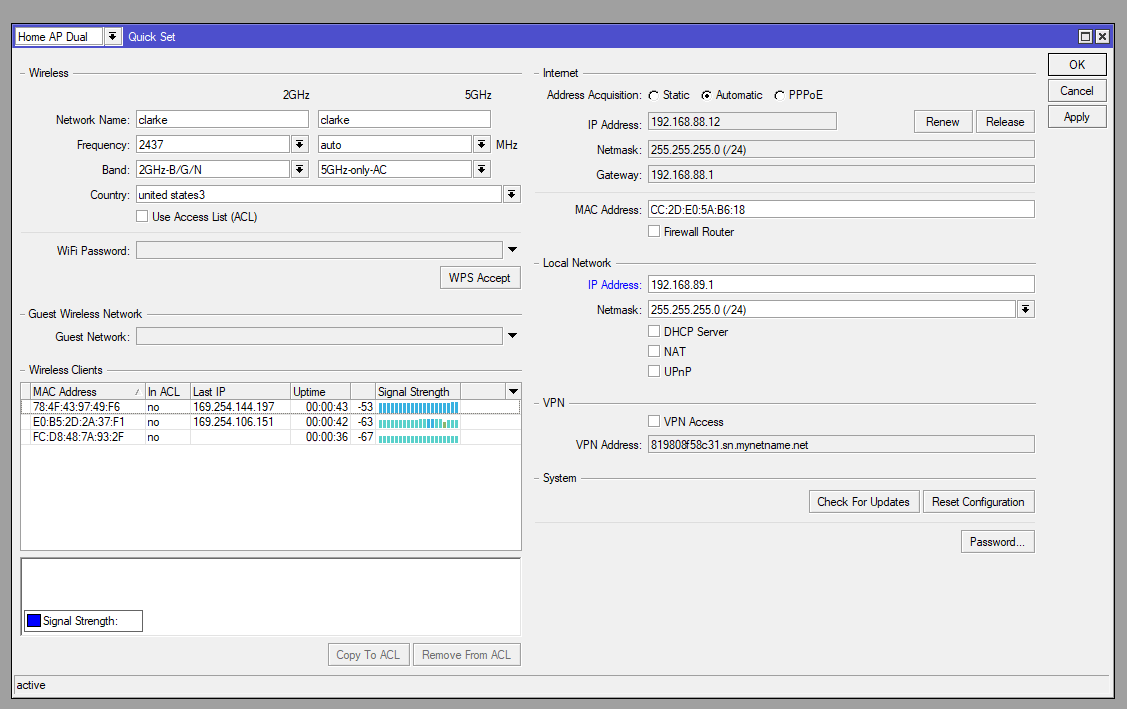Expand the Guest Network field arrow
Viewport: 1127px width, 709px height.
(x=512, y=337)
